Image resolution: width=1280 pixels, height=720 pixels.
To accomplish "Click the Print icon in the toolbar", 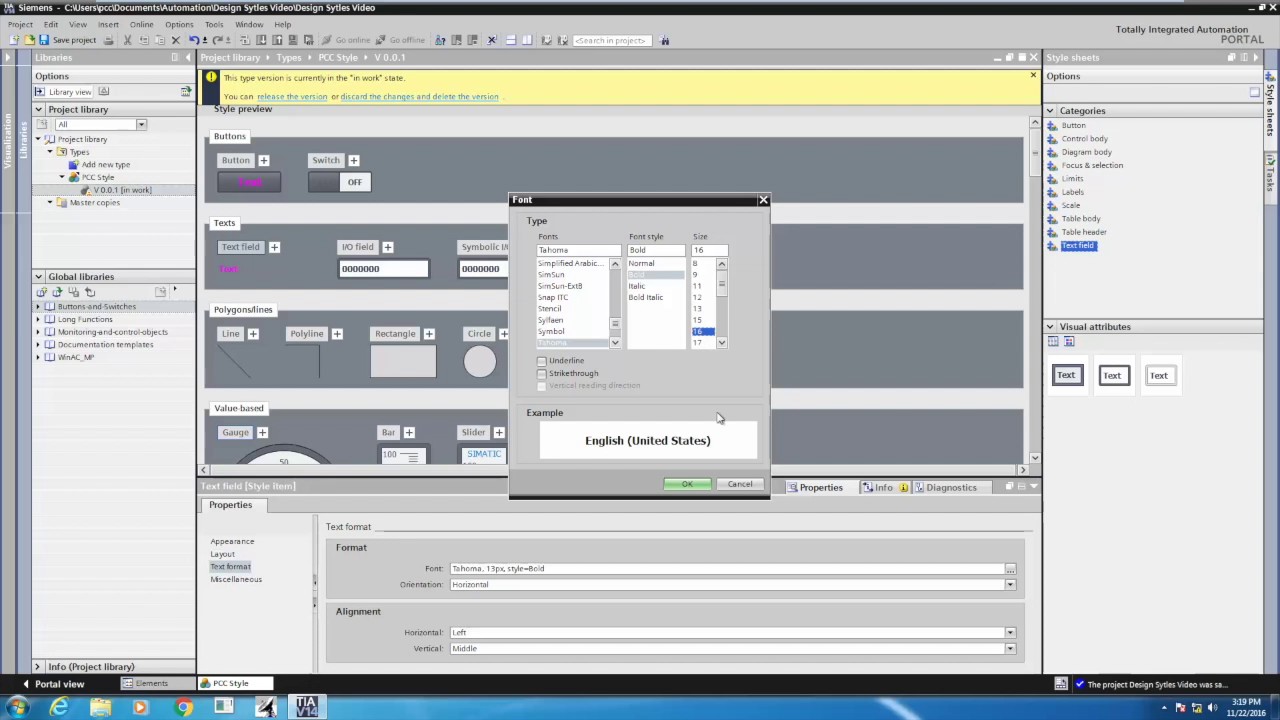I will point(110,40).
